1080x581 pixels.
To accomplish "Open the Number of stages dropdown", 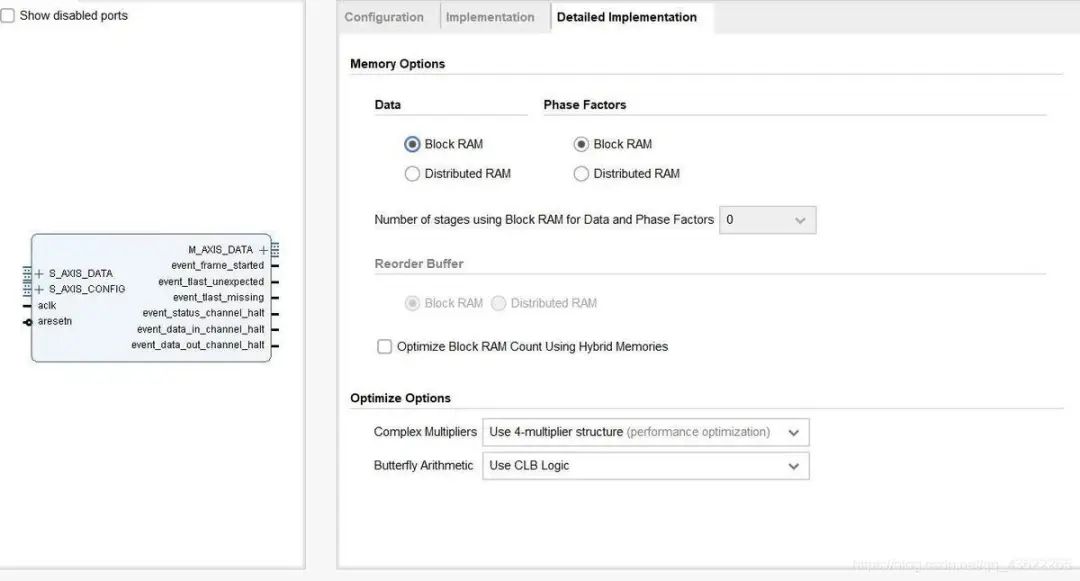I will (767, 220).
